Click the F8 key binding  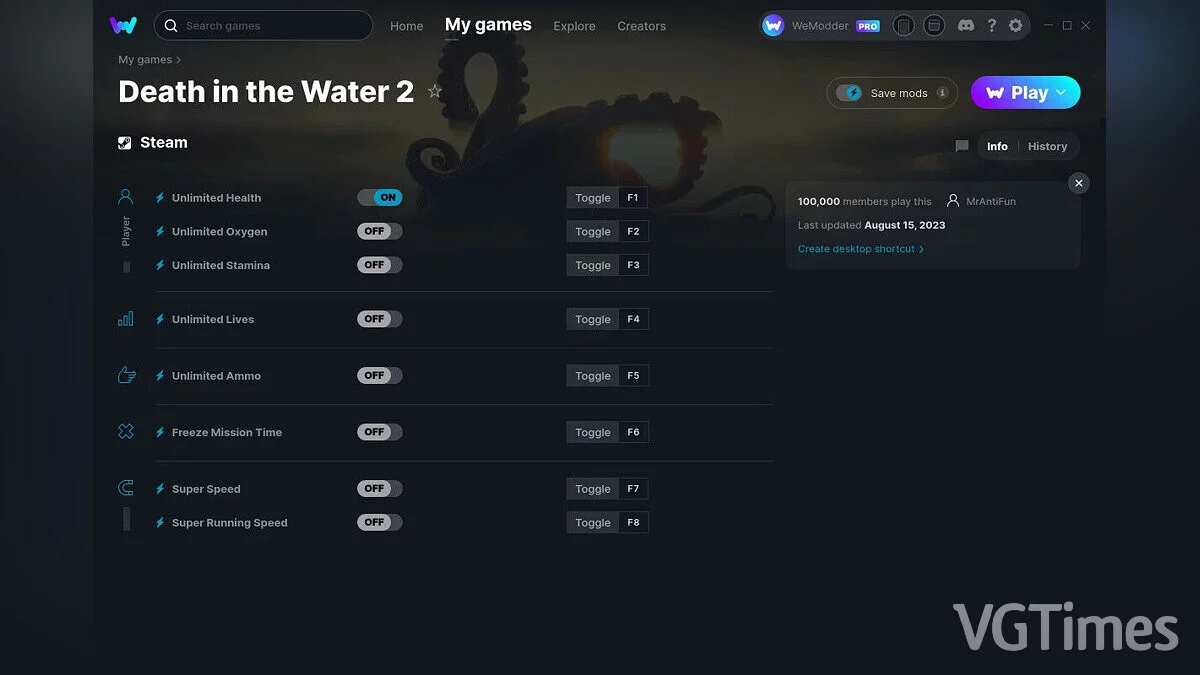coord(633,522)
